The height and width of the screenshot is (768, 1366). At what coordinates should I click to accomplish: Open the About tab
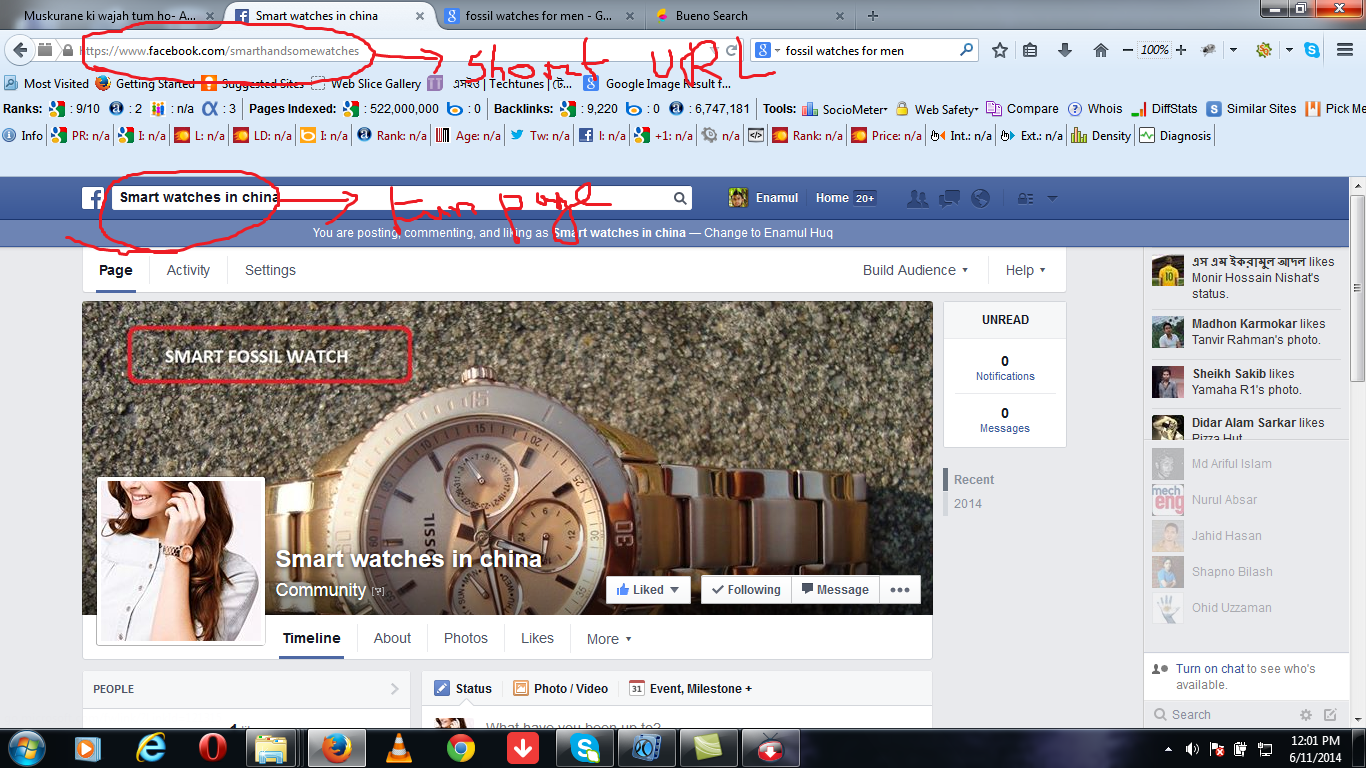(x=392, y=638)
